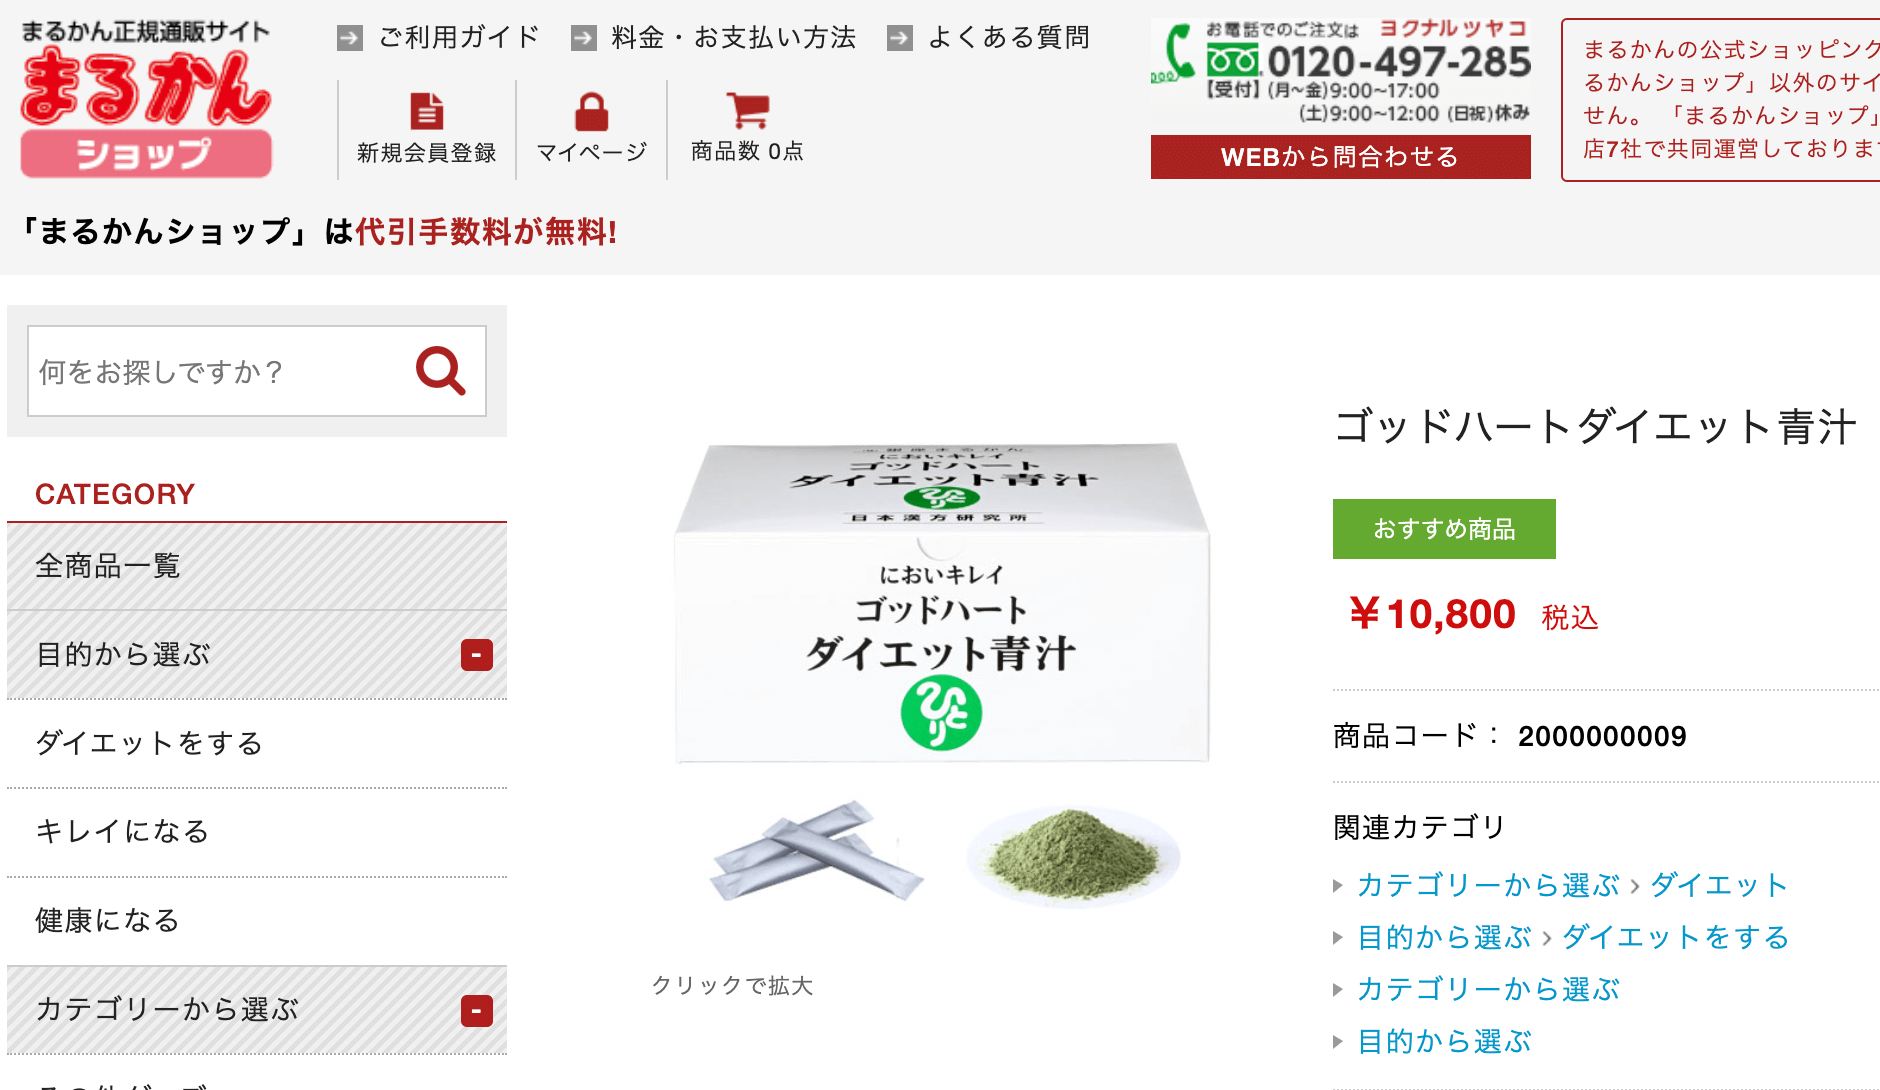This screenshot has height=1090, width=1880.
Task: Click arrow icon beside 料金・お支払い方法
Action: (584, 38)
